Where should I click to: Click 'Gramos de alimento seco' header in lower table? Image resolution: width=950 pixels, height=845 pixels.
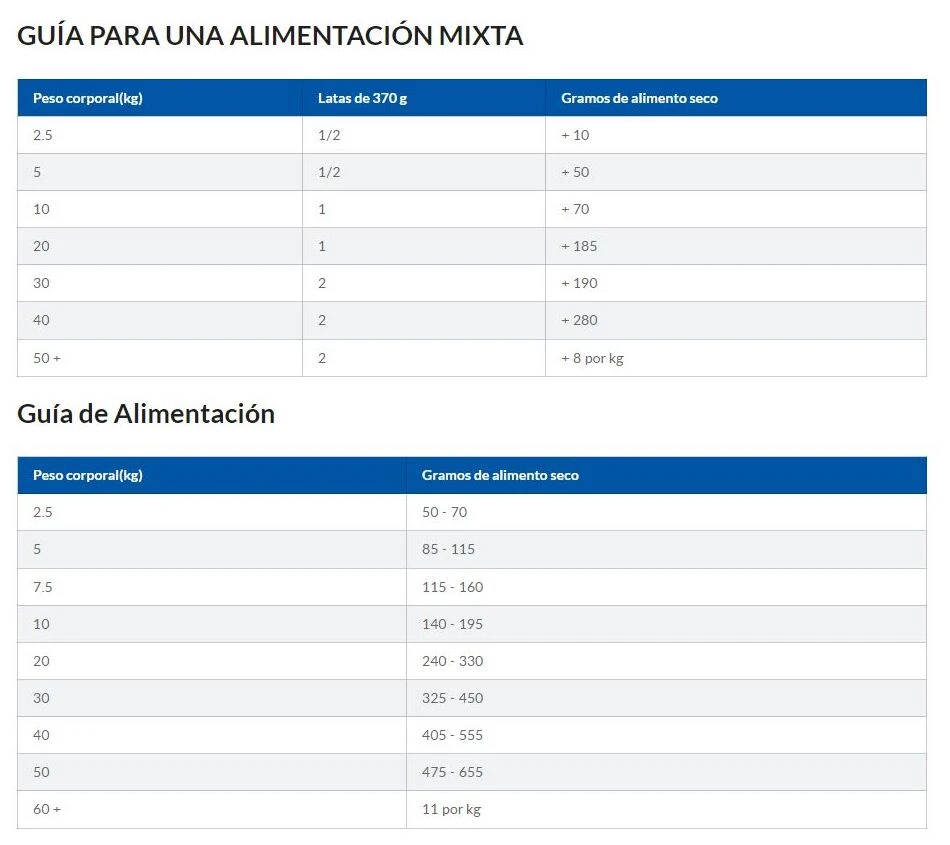coord(500,475)
